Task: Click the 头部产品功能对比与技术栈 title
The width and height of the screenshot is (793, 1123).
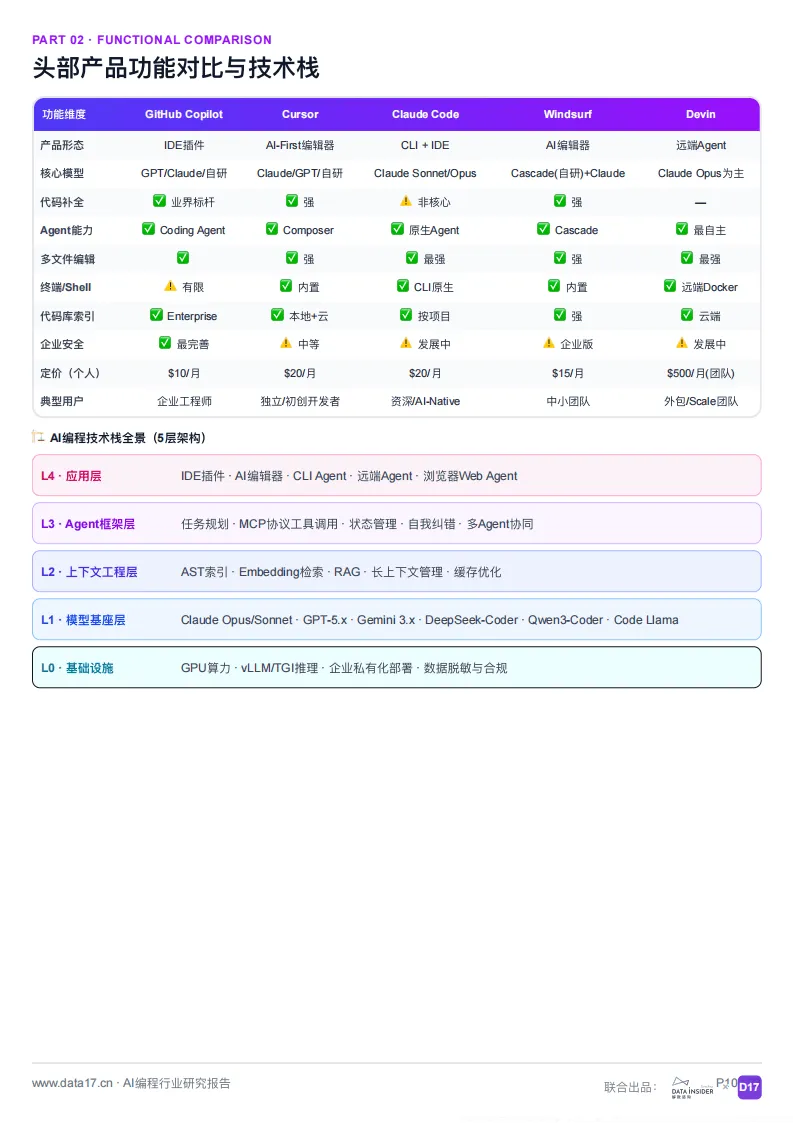Action: (176, 68)
